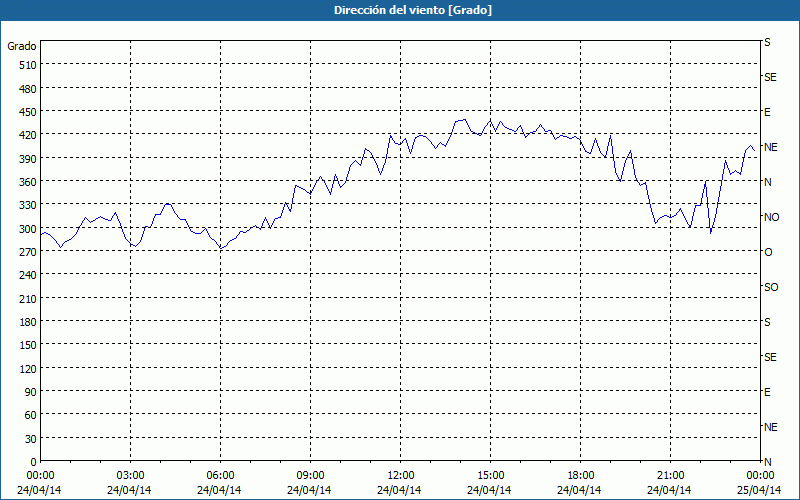Click the 510 value on the degree axis
The height and width of the screenshot is (500, 800).
[28, 65]
